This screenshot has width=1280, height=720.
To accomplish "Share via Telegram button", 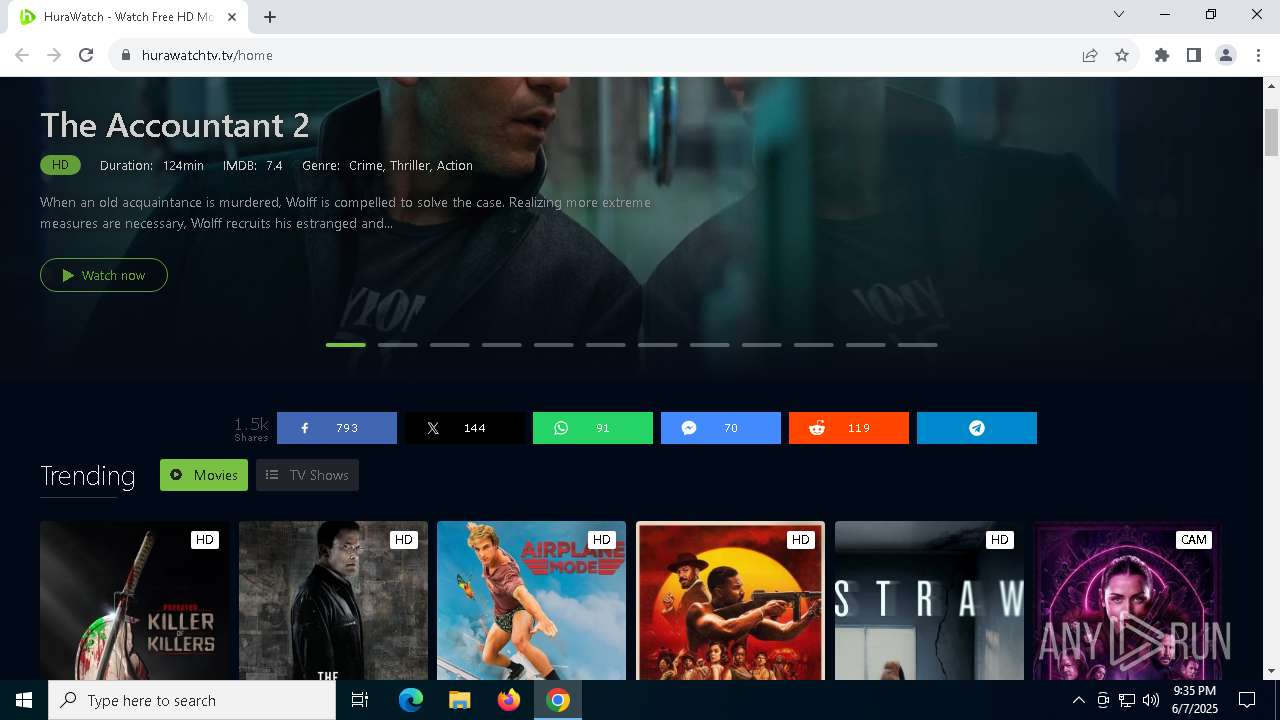I will (977, 428).
